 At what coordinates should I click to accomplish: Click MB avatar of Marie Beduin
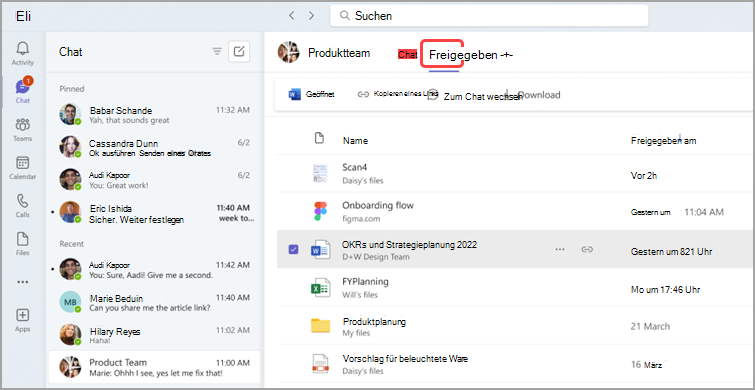(70, 302)
